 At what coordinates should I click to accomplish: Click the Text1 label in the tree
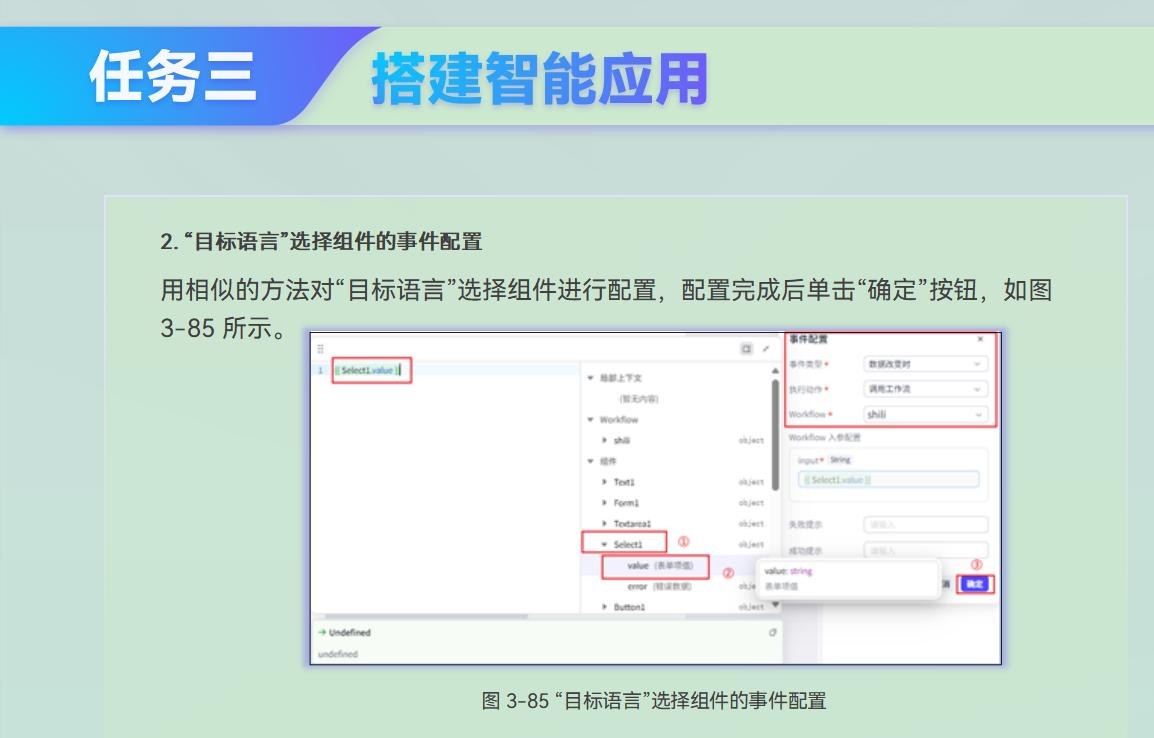pos(624,482)
